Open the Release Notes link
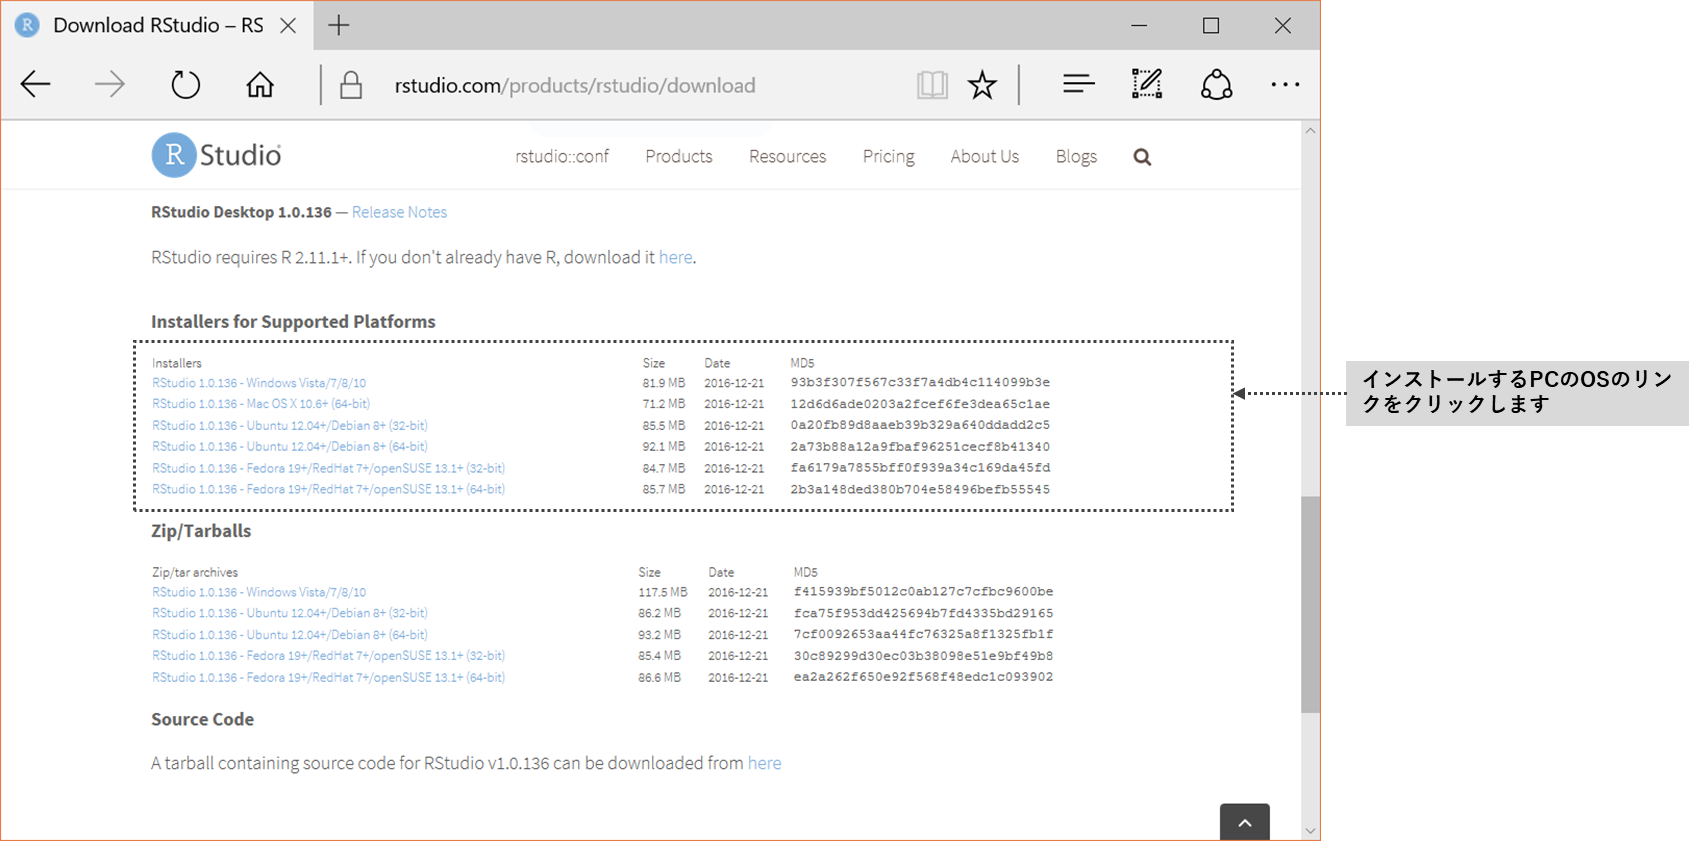Viewport: 1689px width, 841px height. click(399, 212)
